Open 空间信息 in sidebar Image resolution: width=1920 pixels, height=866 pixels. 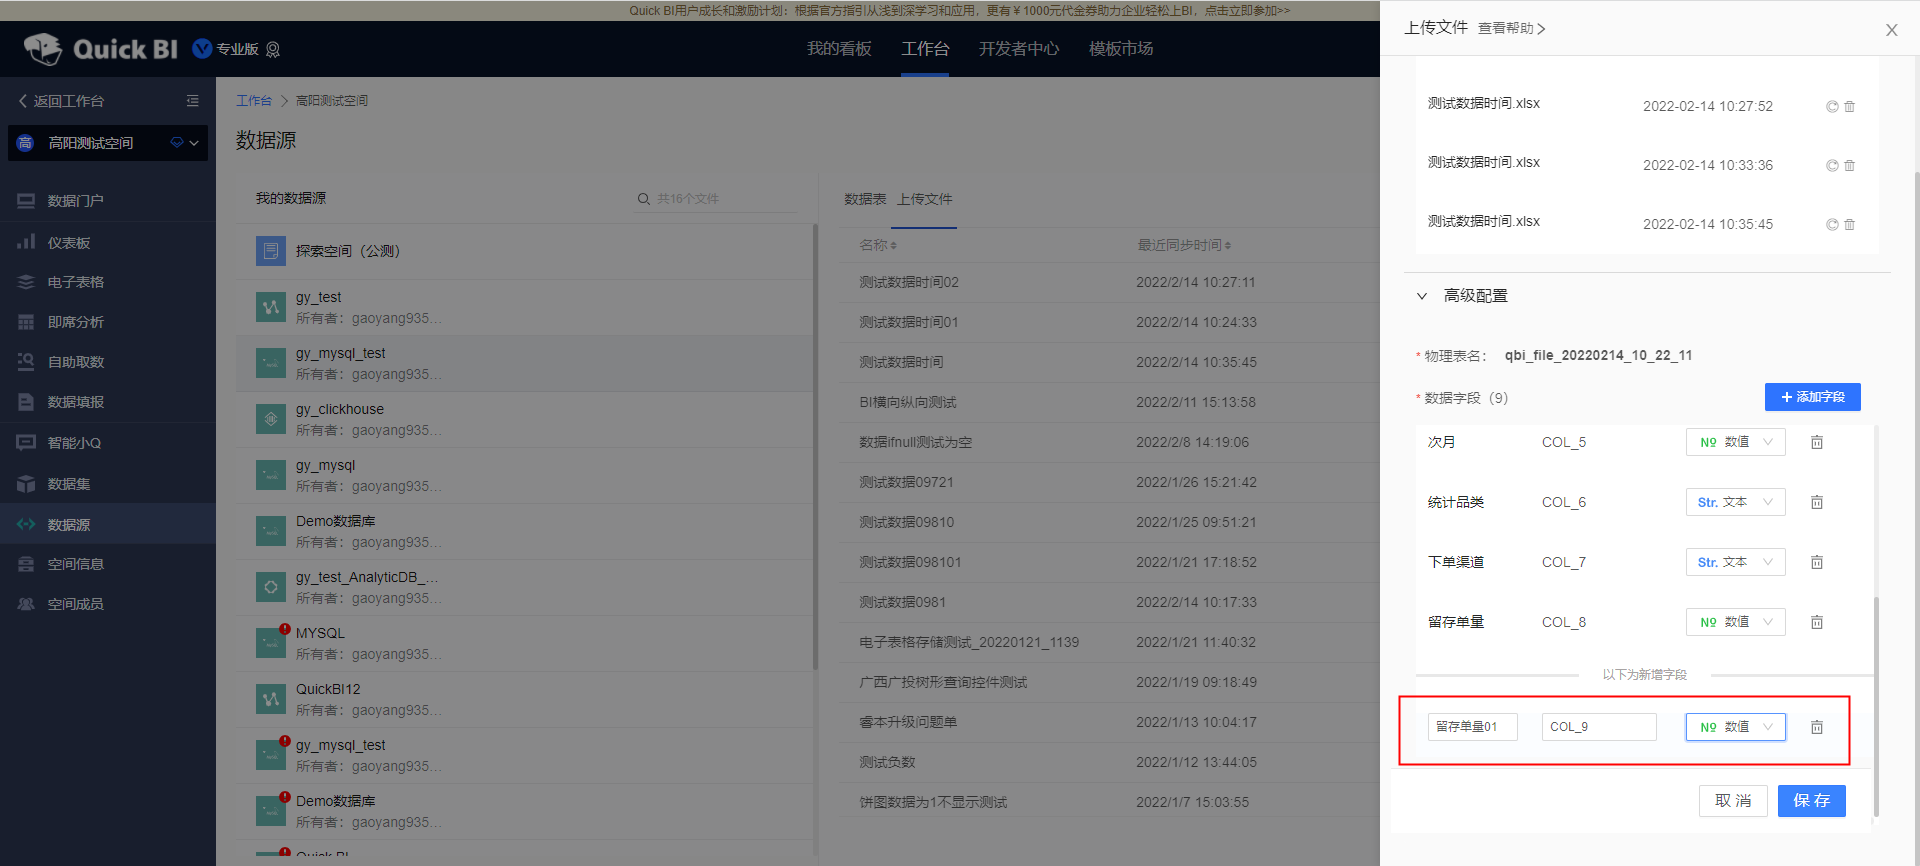108,564
